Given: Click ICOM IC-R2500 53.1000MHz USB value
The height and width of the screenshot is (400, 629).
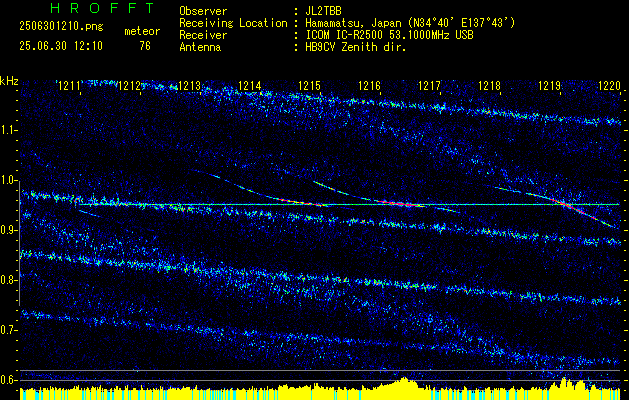Looking at the screenshot, I should (389, 35).
